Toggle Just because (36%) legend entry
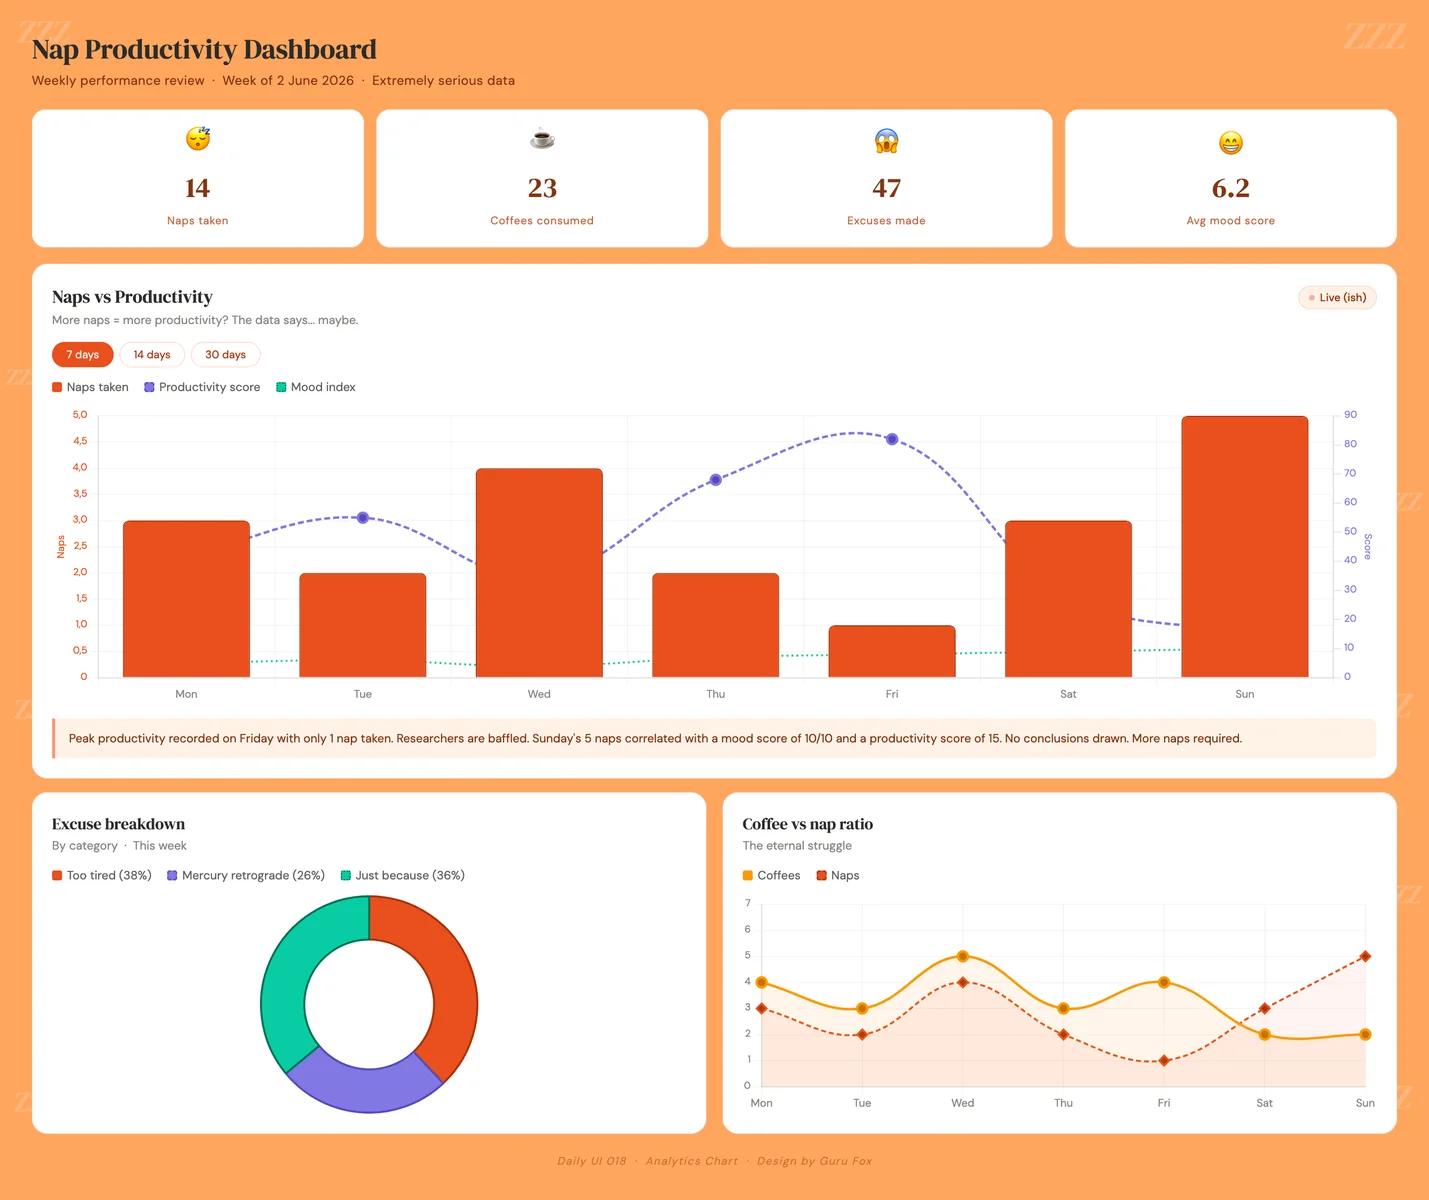1429x1200 pixels. point(403,875)
